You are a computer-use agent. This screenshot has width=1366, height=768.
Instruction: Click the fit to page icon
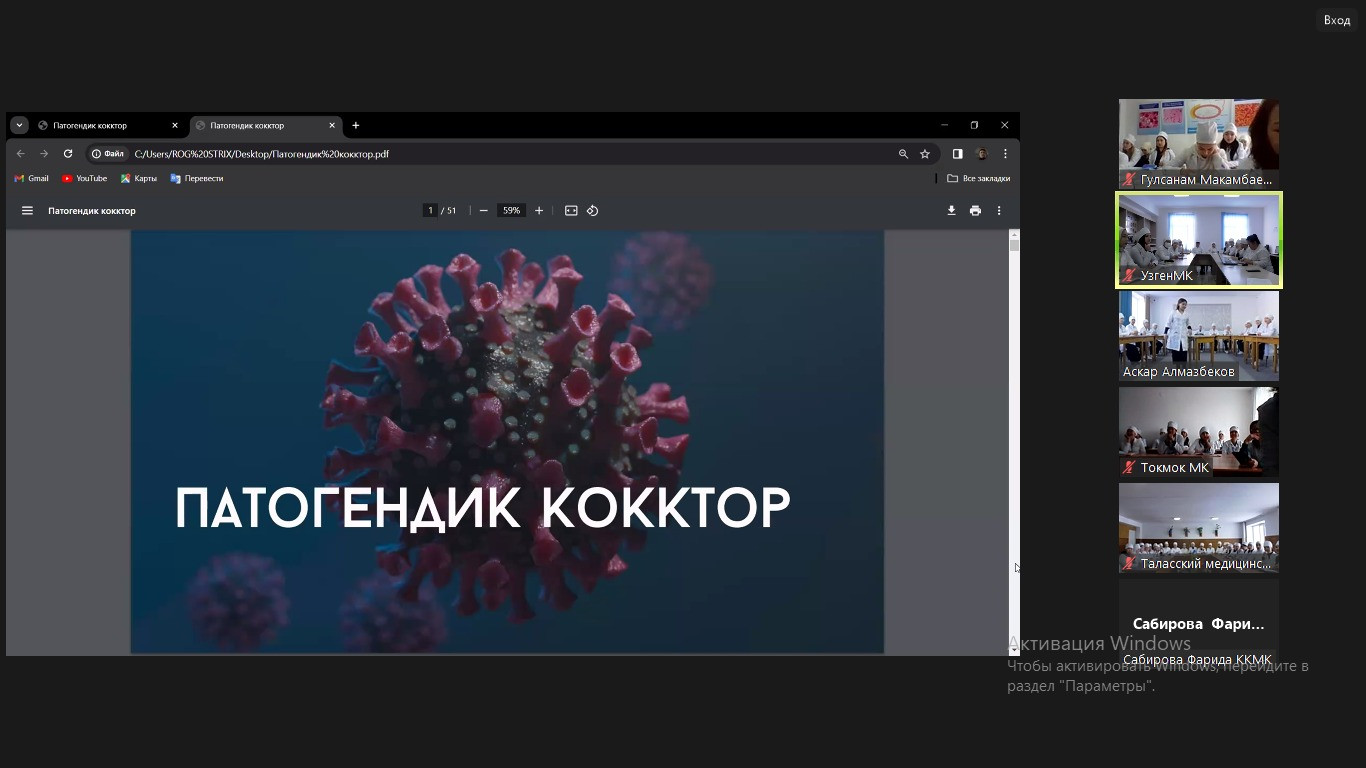[x=571, y=211]
